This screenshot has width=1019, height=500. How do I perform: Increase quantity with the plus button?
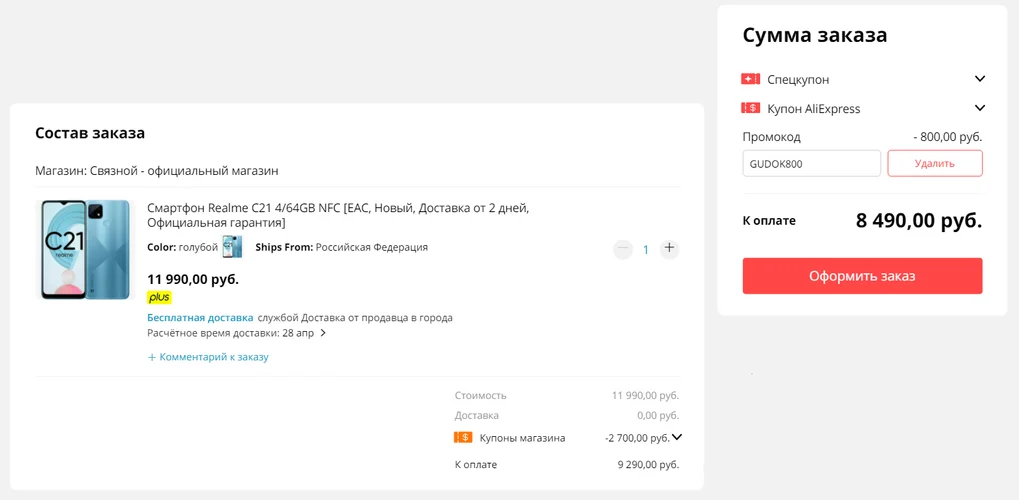[669, 248]
